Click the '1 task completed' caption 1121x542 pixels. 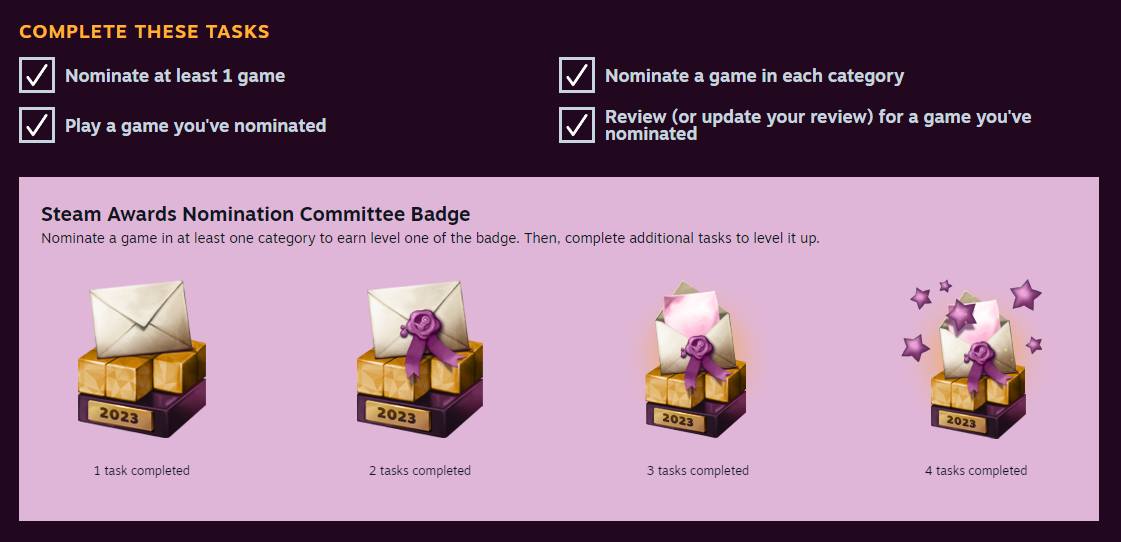point(141,471)
